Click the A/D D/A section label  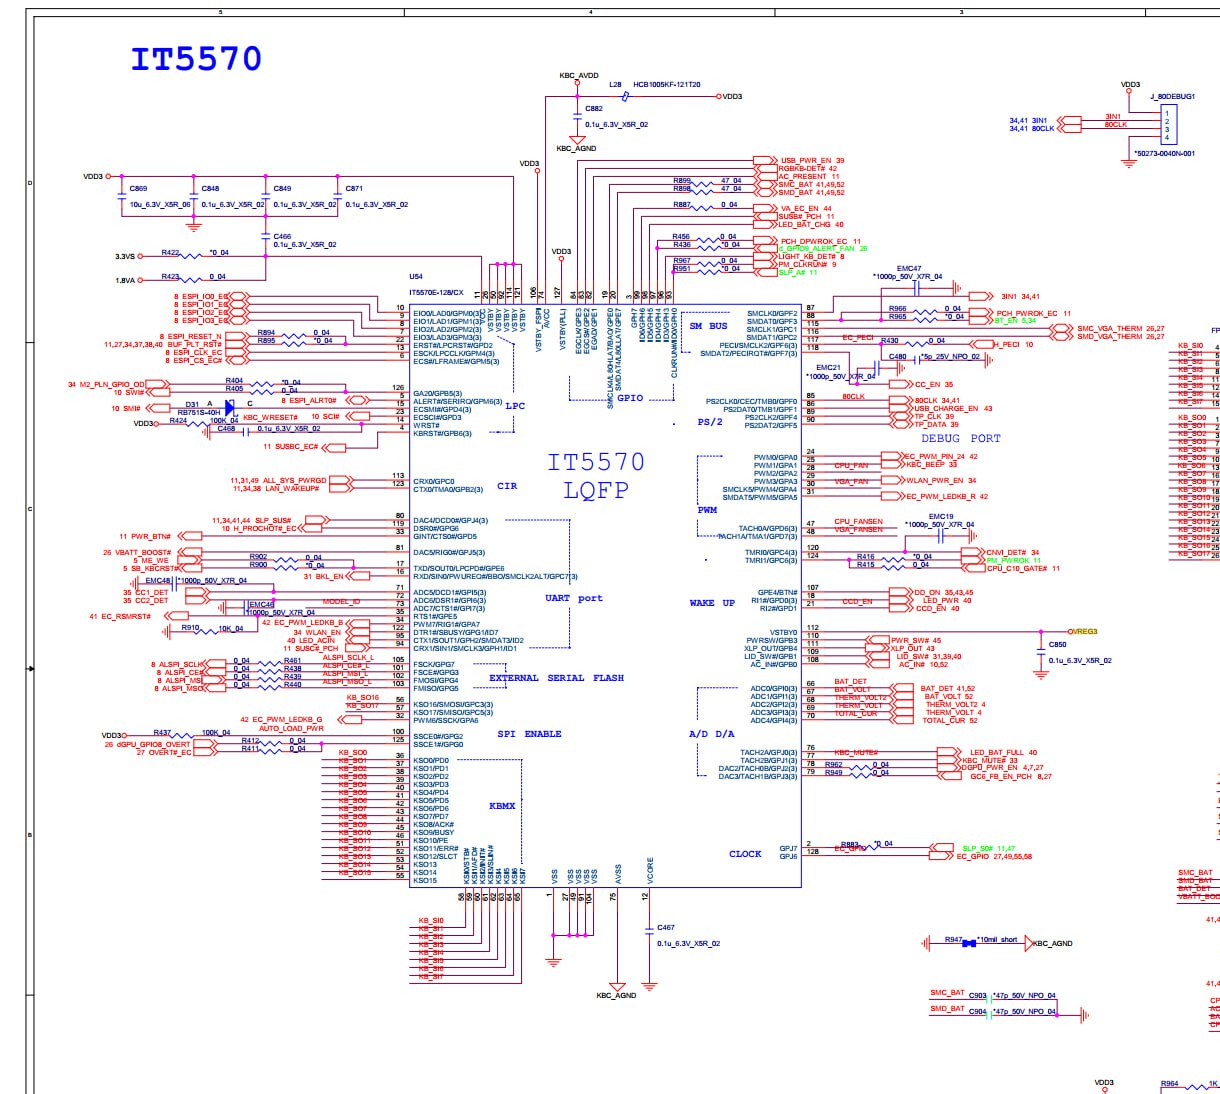click(712, 734)
